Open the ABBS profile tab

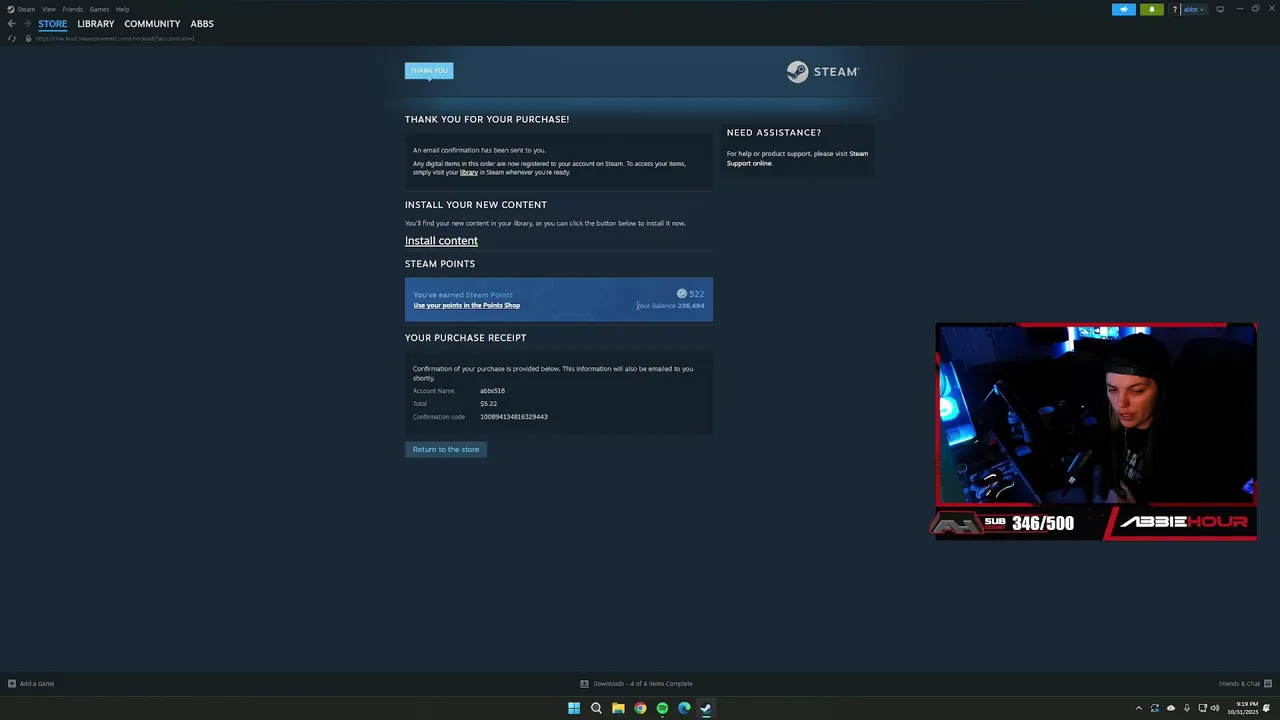202,24
